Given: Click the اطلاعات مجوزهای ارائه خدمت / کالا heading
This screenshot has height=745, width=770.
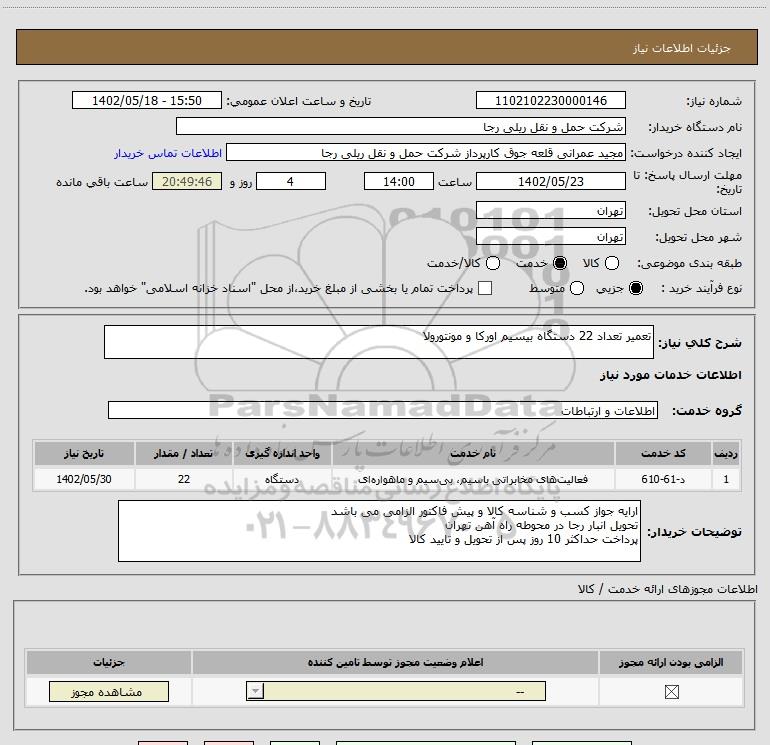Looking at the screenshot, I should tap(668, 589).
